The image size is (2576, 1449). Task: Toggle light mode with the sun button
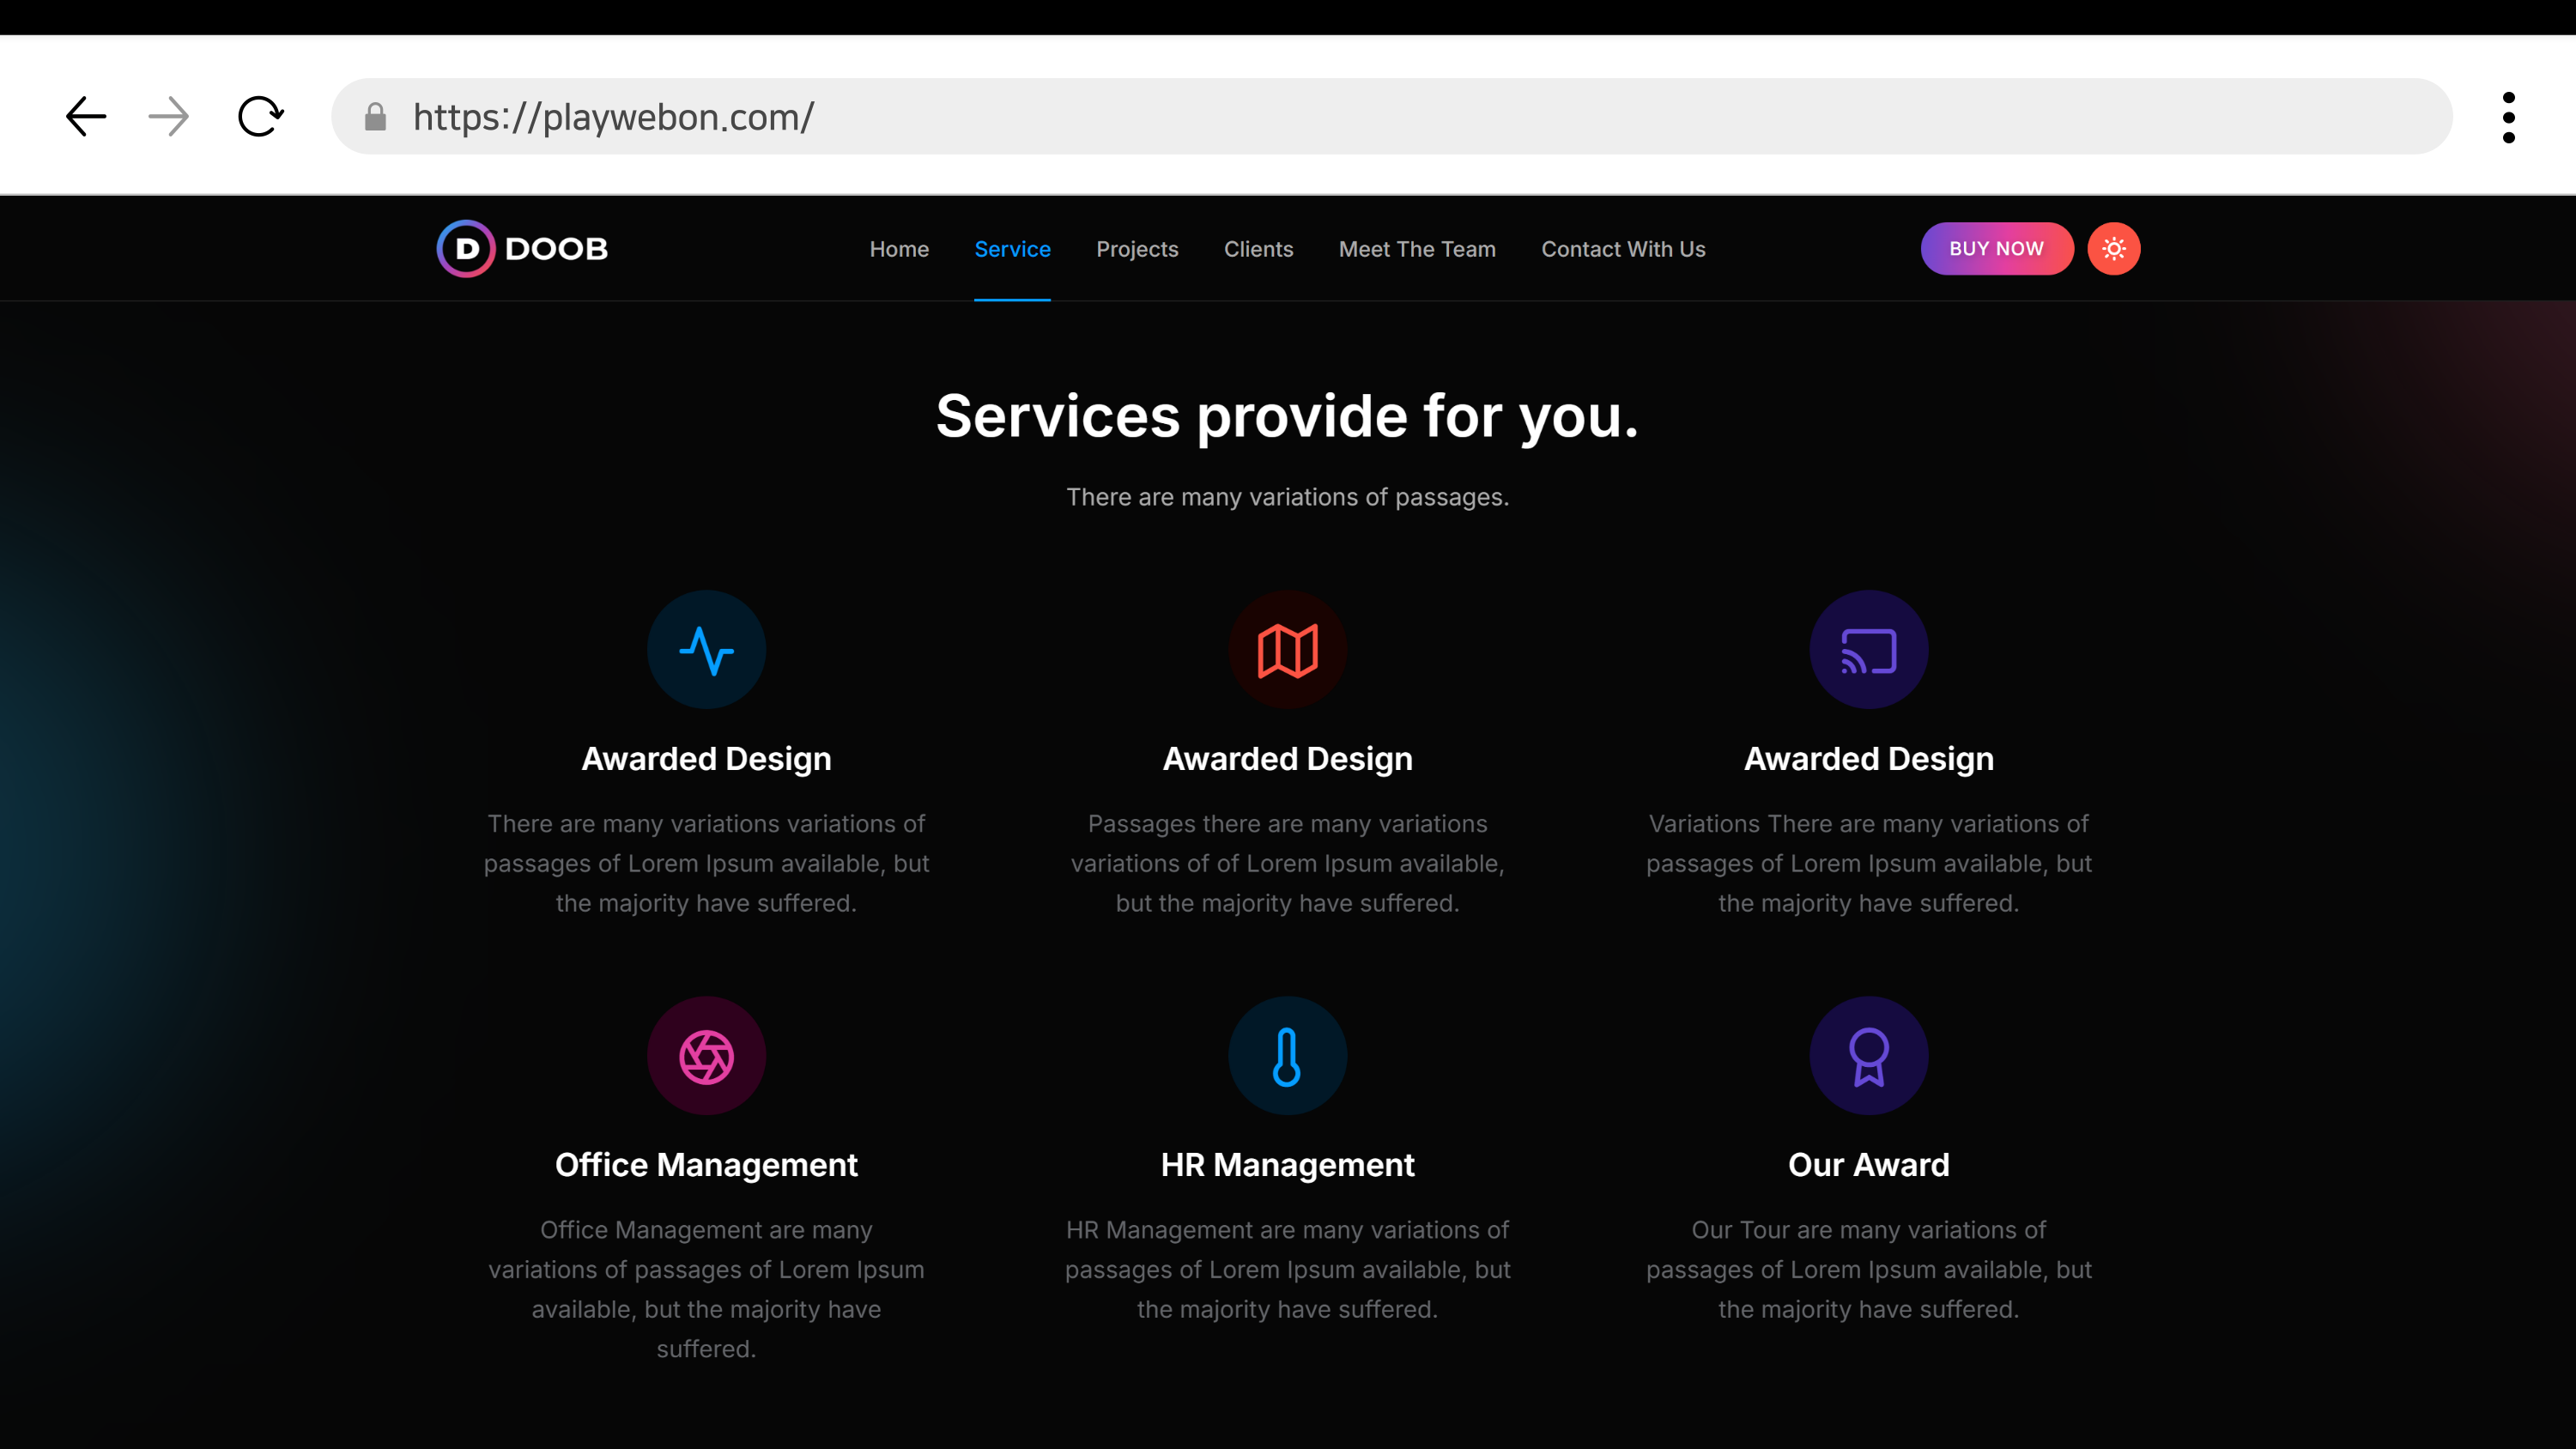pyautogui.click(x=2113, y=248)
